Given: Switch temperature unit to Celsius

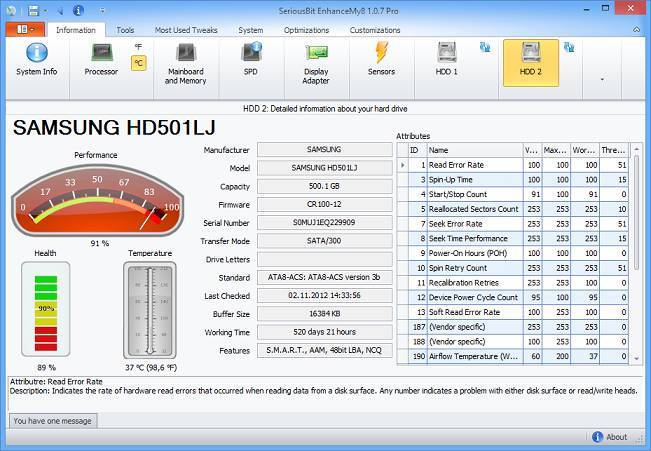Looking at the screenshot, I should tap(139, 63).
